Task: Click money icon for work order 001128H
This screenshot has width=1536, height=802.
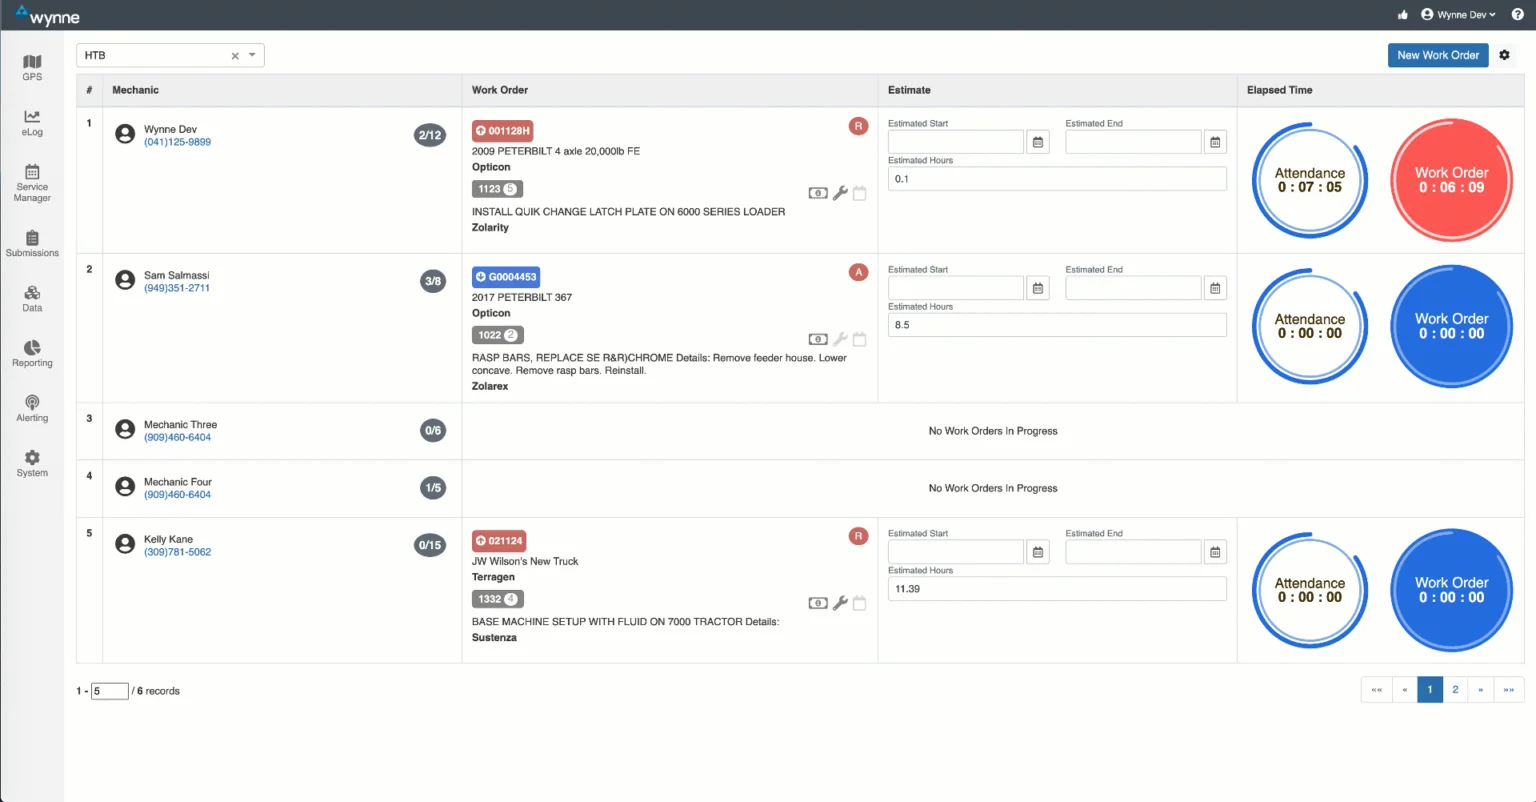Action: [x=818, y=193]
